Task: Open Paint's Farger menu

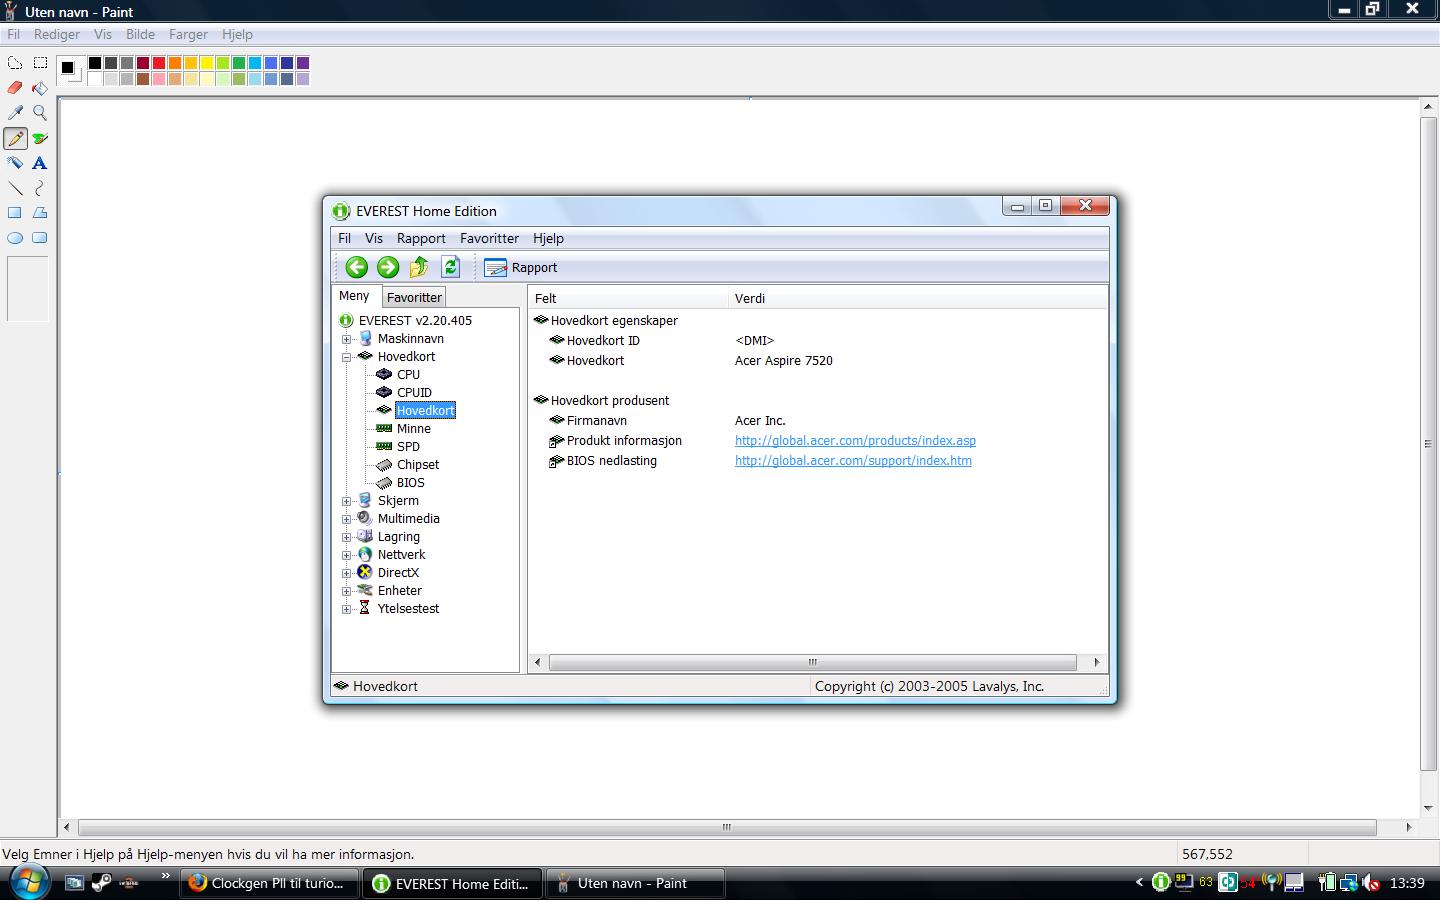Action: (x=188, y=34)
